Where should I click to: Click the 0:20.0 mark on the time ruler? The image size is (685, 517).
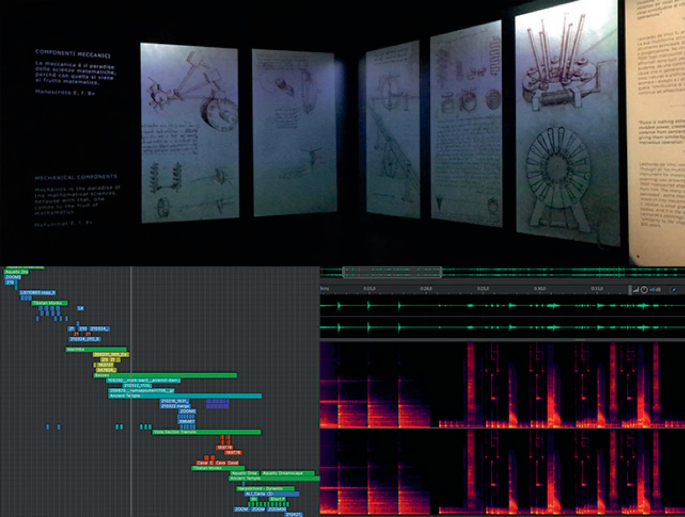click(426, 289)
